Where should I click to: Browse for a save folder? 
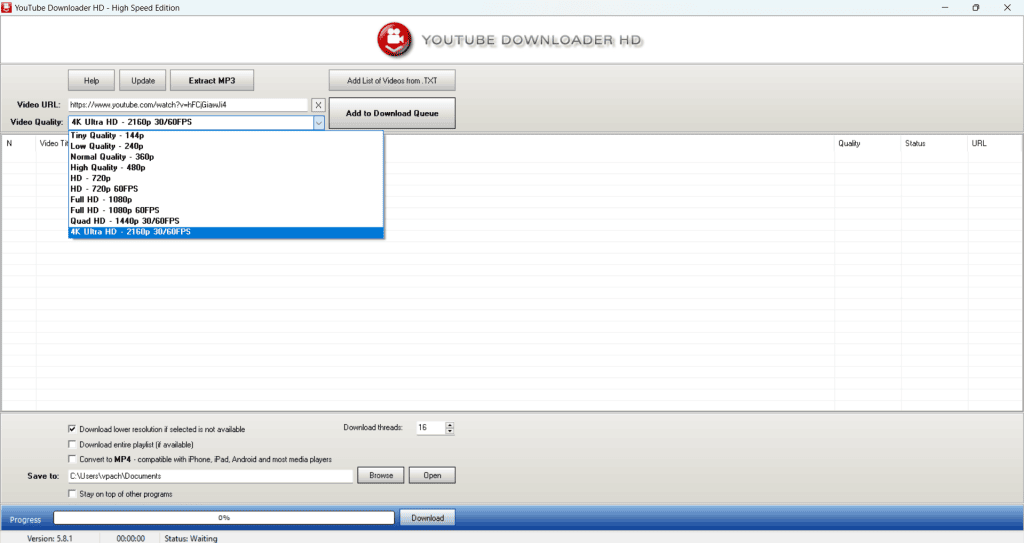click(x=381, y=475)
